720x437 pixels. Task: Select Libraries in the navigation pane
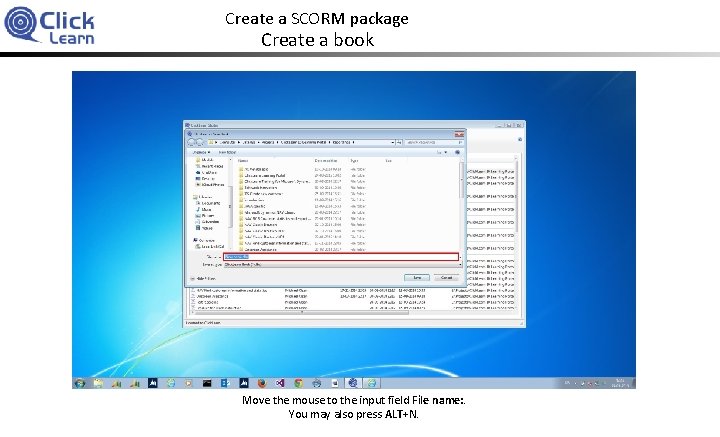click(x=202, y=197)
